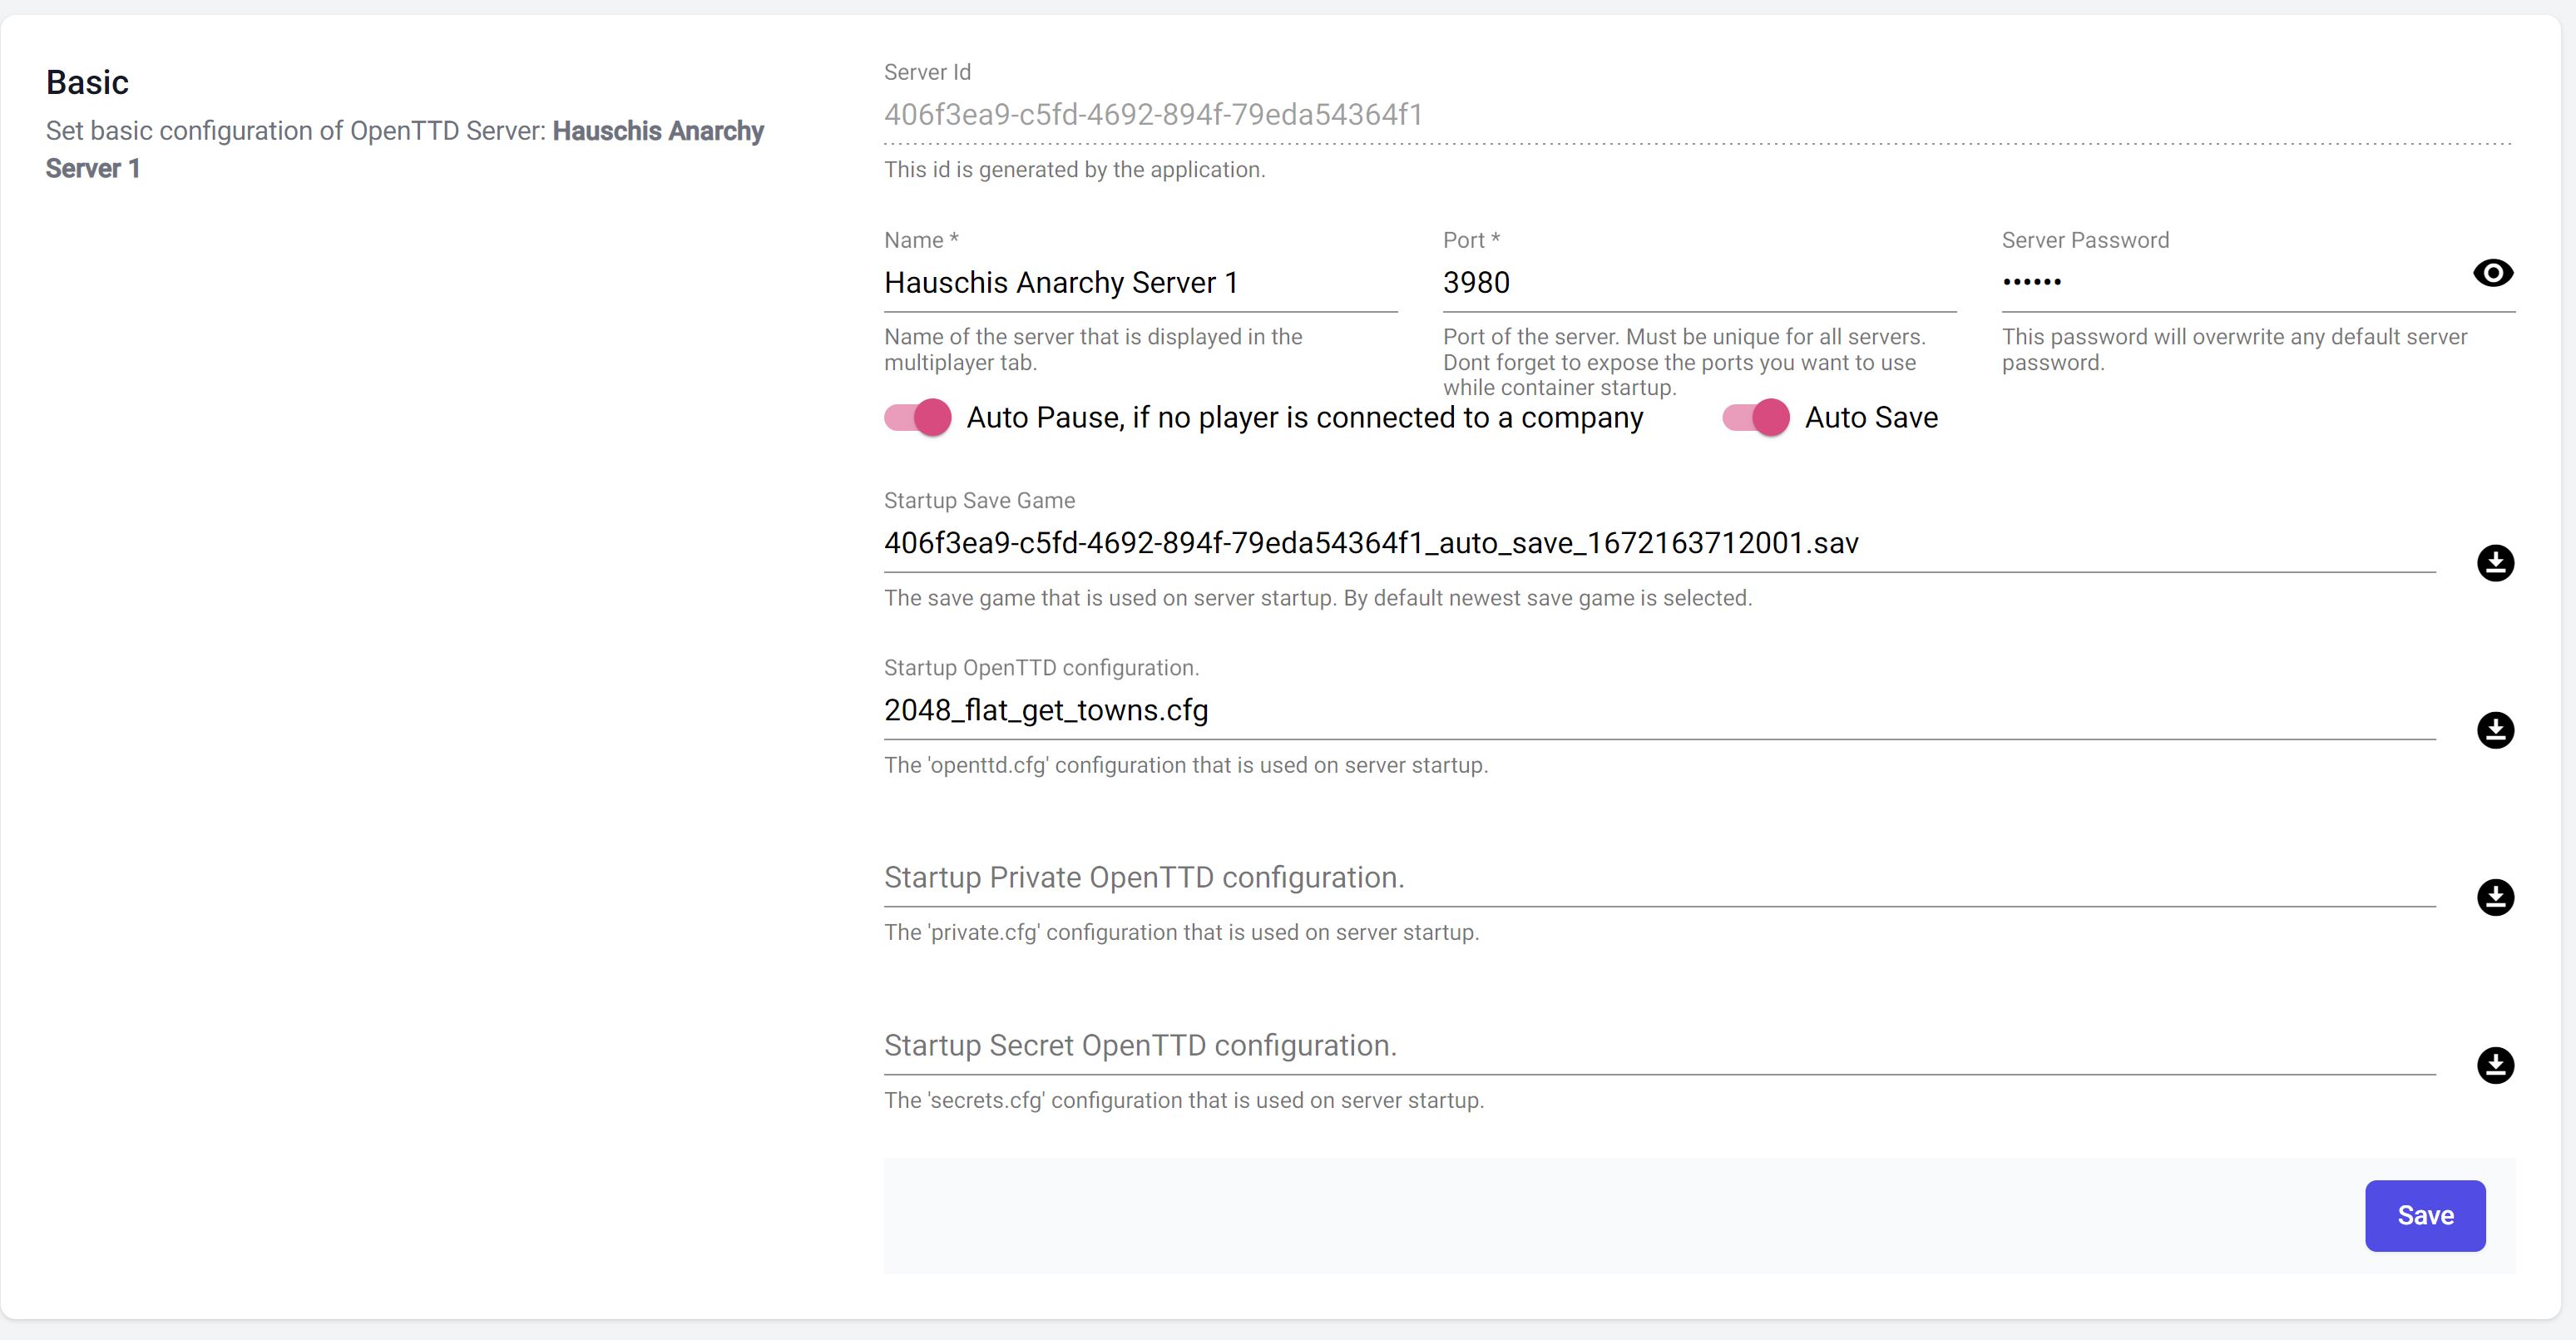Click 'This id is generated by the application.' text
Viewport: 2576px width, 1340px height.
[1074, 170]
